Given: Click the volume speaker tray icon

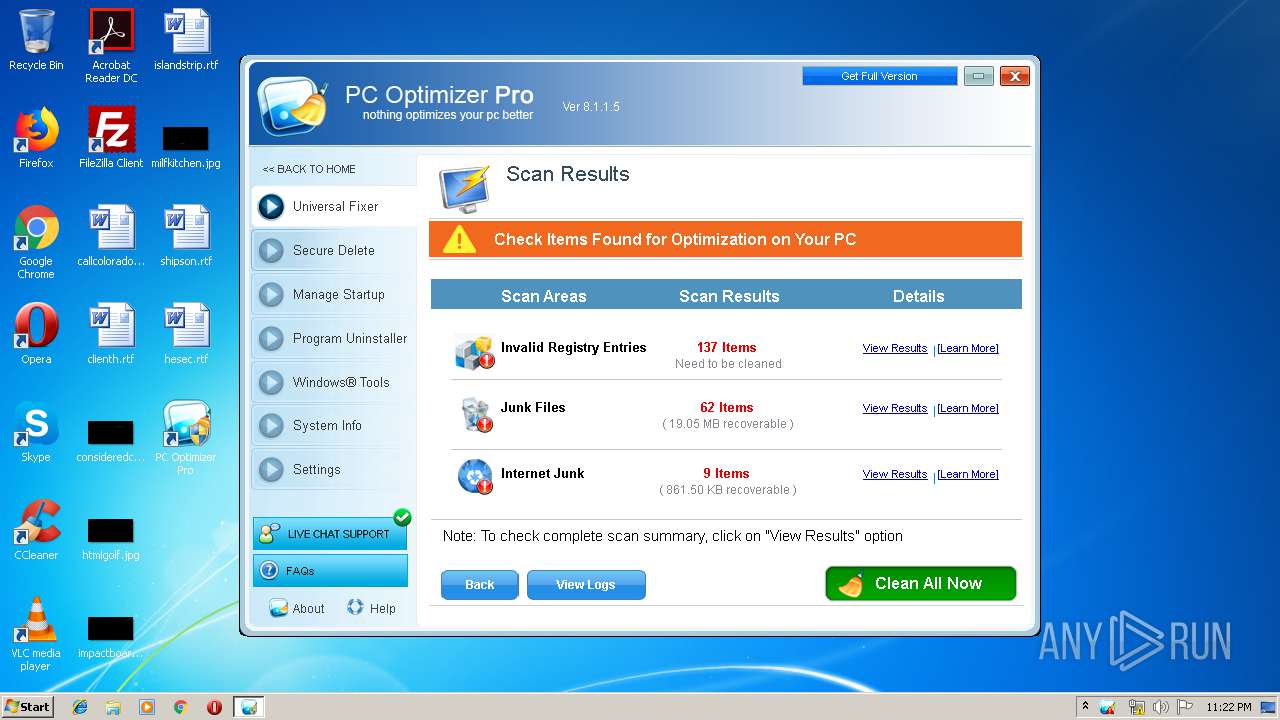Looking at the screenshot, I should [1160, 707].
